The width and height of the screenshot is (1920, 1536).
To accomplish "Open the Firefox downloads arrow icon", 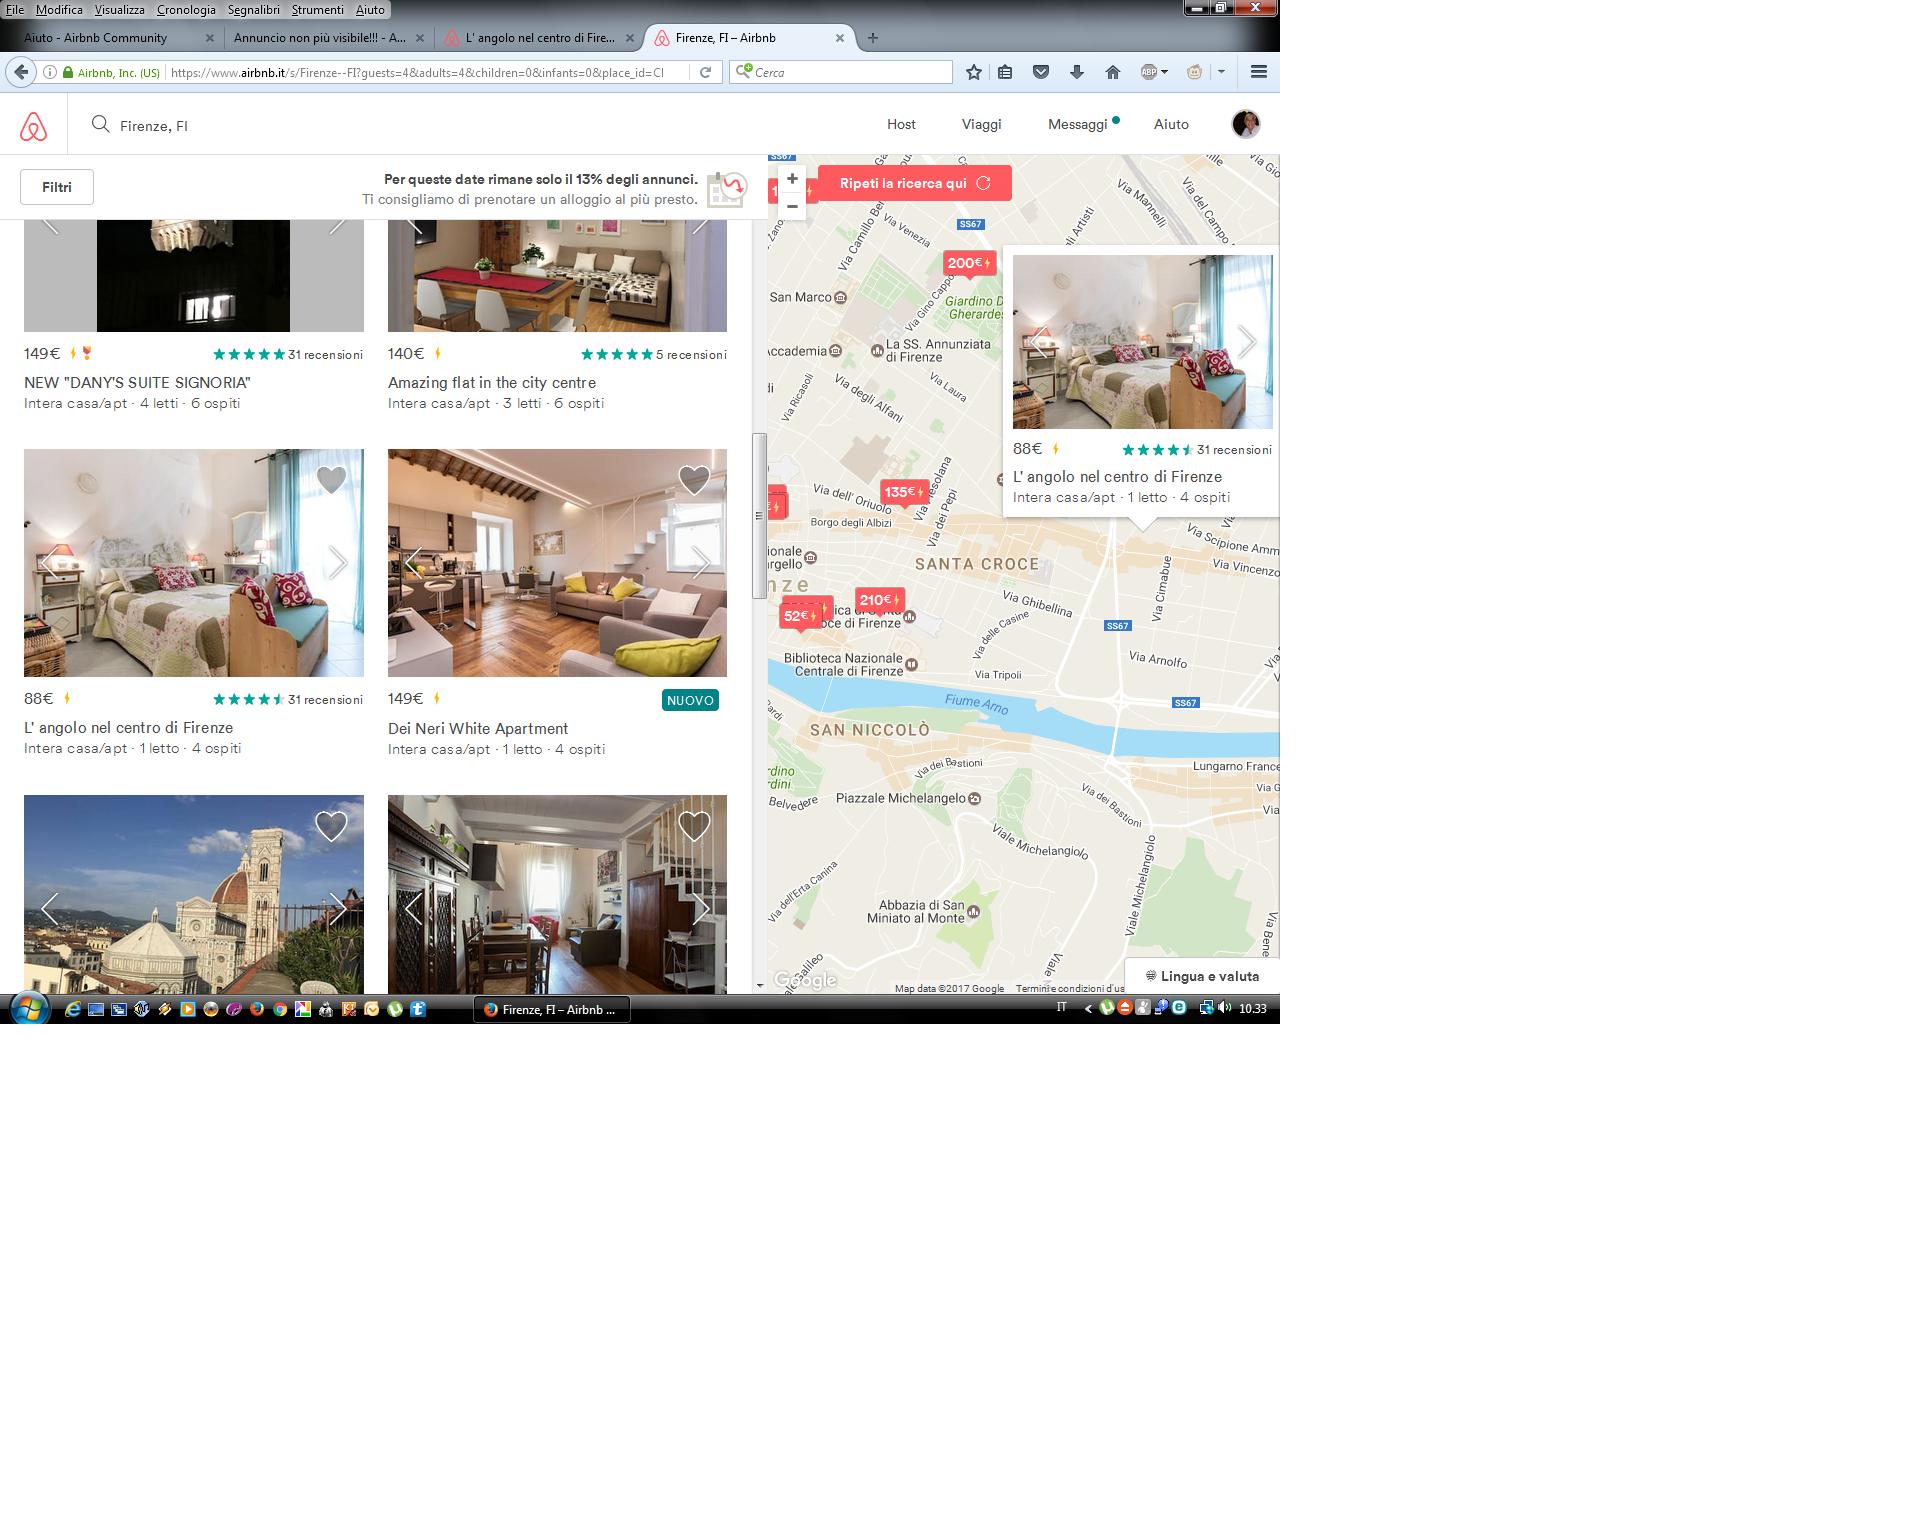I will coord(1077,72).
